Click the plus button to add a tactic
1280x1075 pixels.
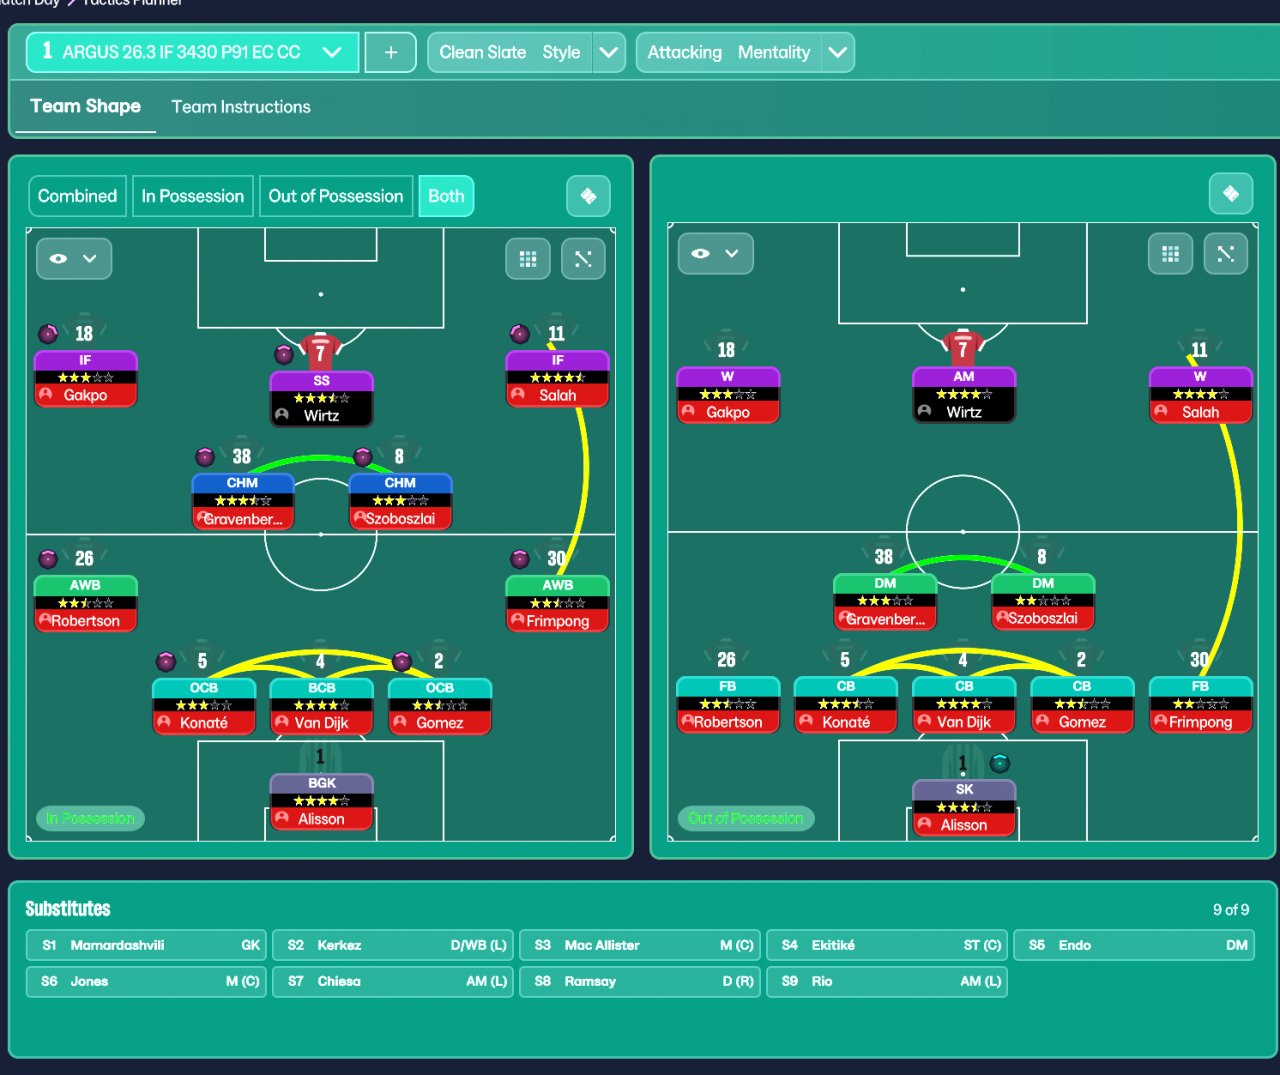click(391, 52)
